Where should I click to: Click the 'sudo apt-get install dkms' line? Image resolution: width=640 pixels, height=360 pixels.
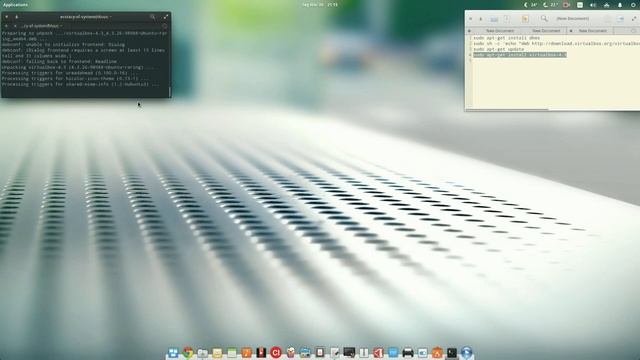coord(507,38)
